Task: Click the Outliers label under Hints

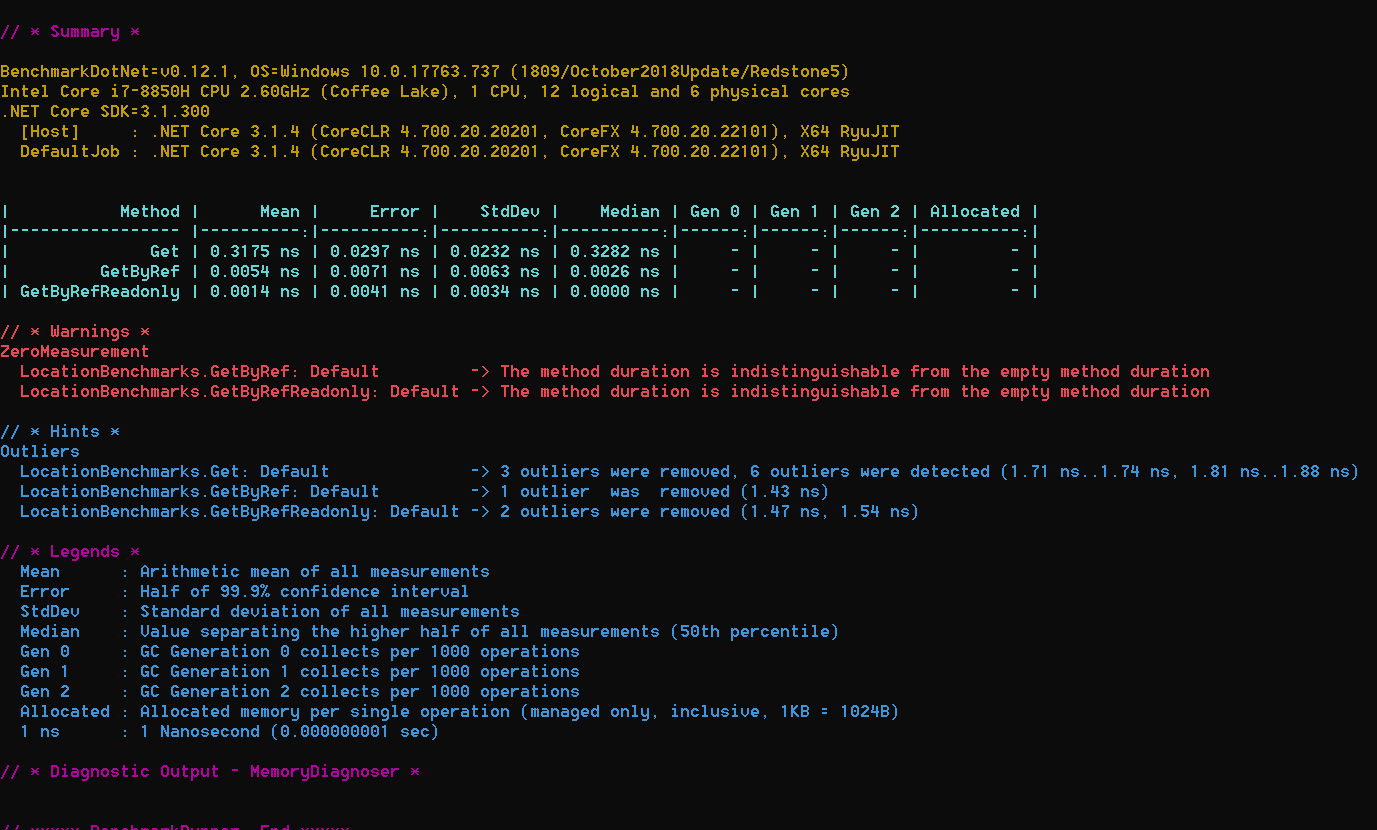Action: tap(40, 452)
